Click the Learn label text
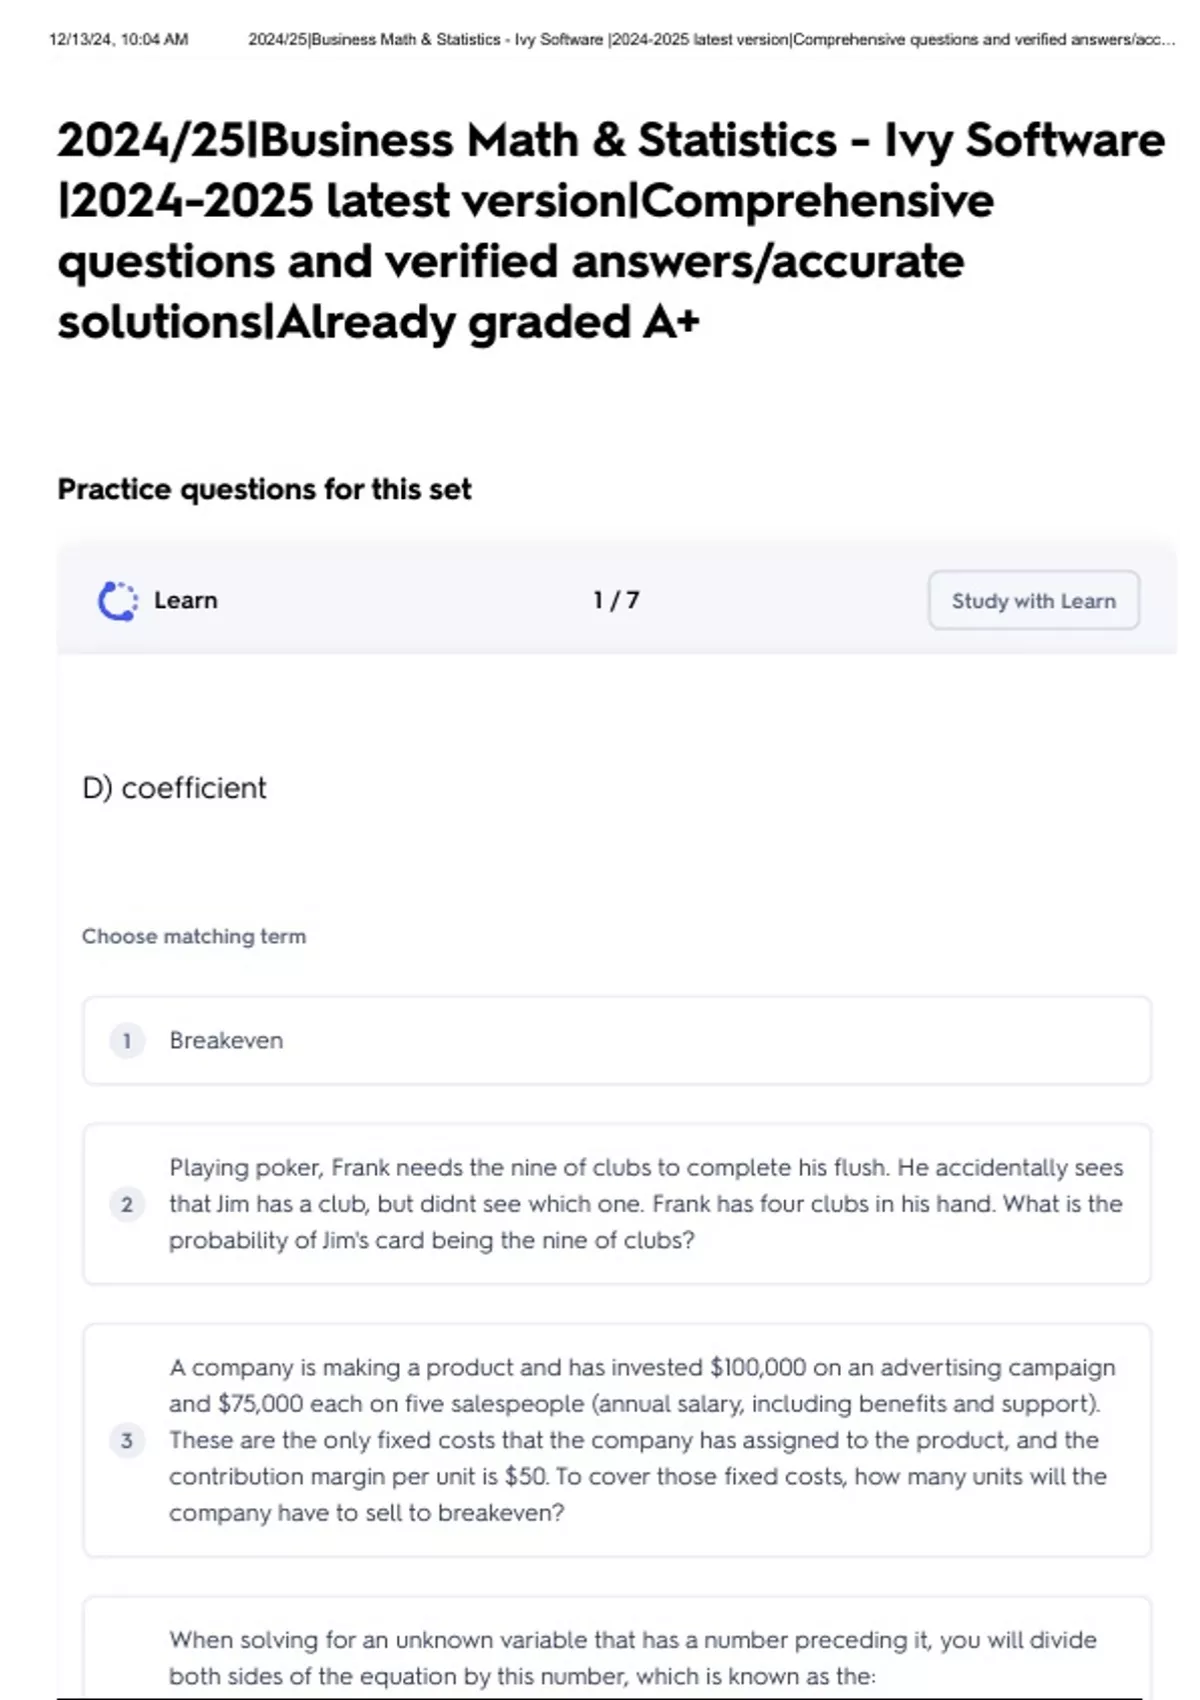The width and height of the screenshot is (1200, 1700). pyautogui.click(x=186, y=601)
